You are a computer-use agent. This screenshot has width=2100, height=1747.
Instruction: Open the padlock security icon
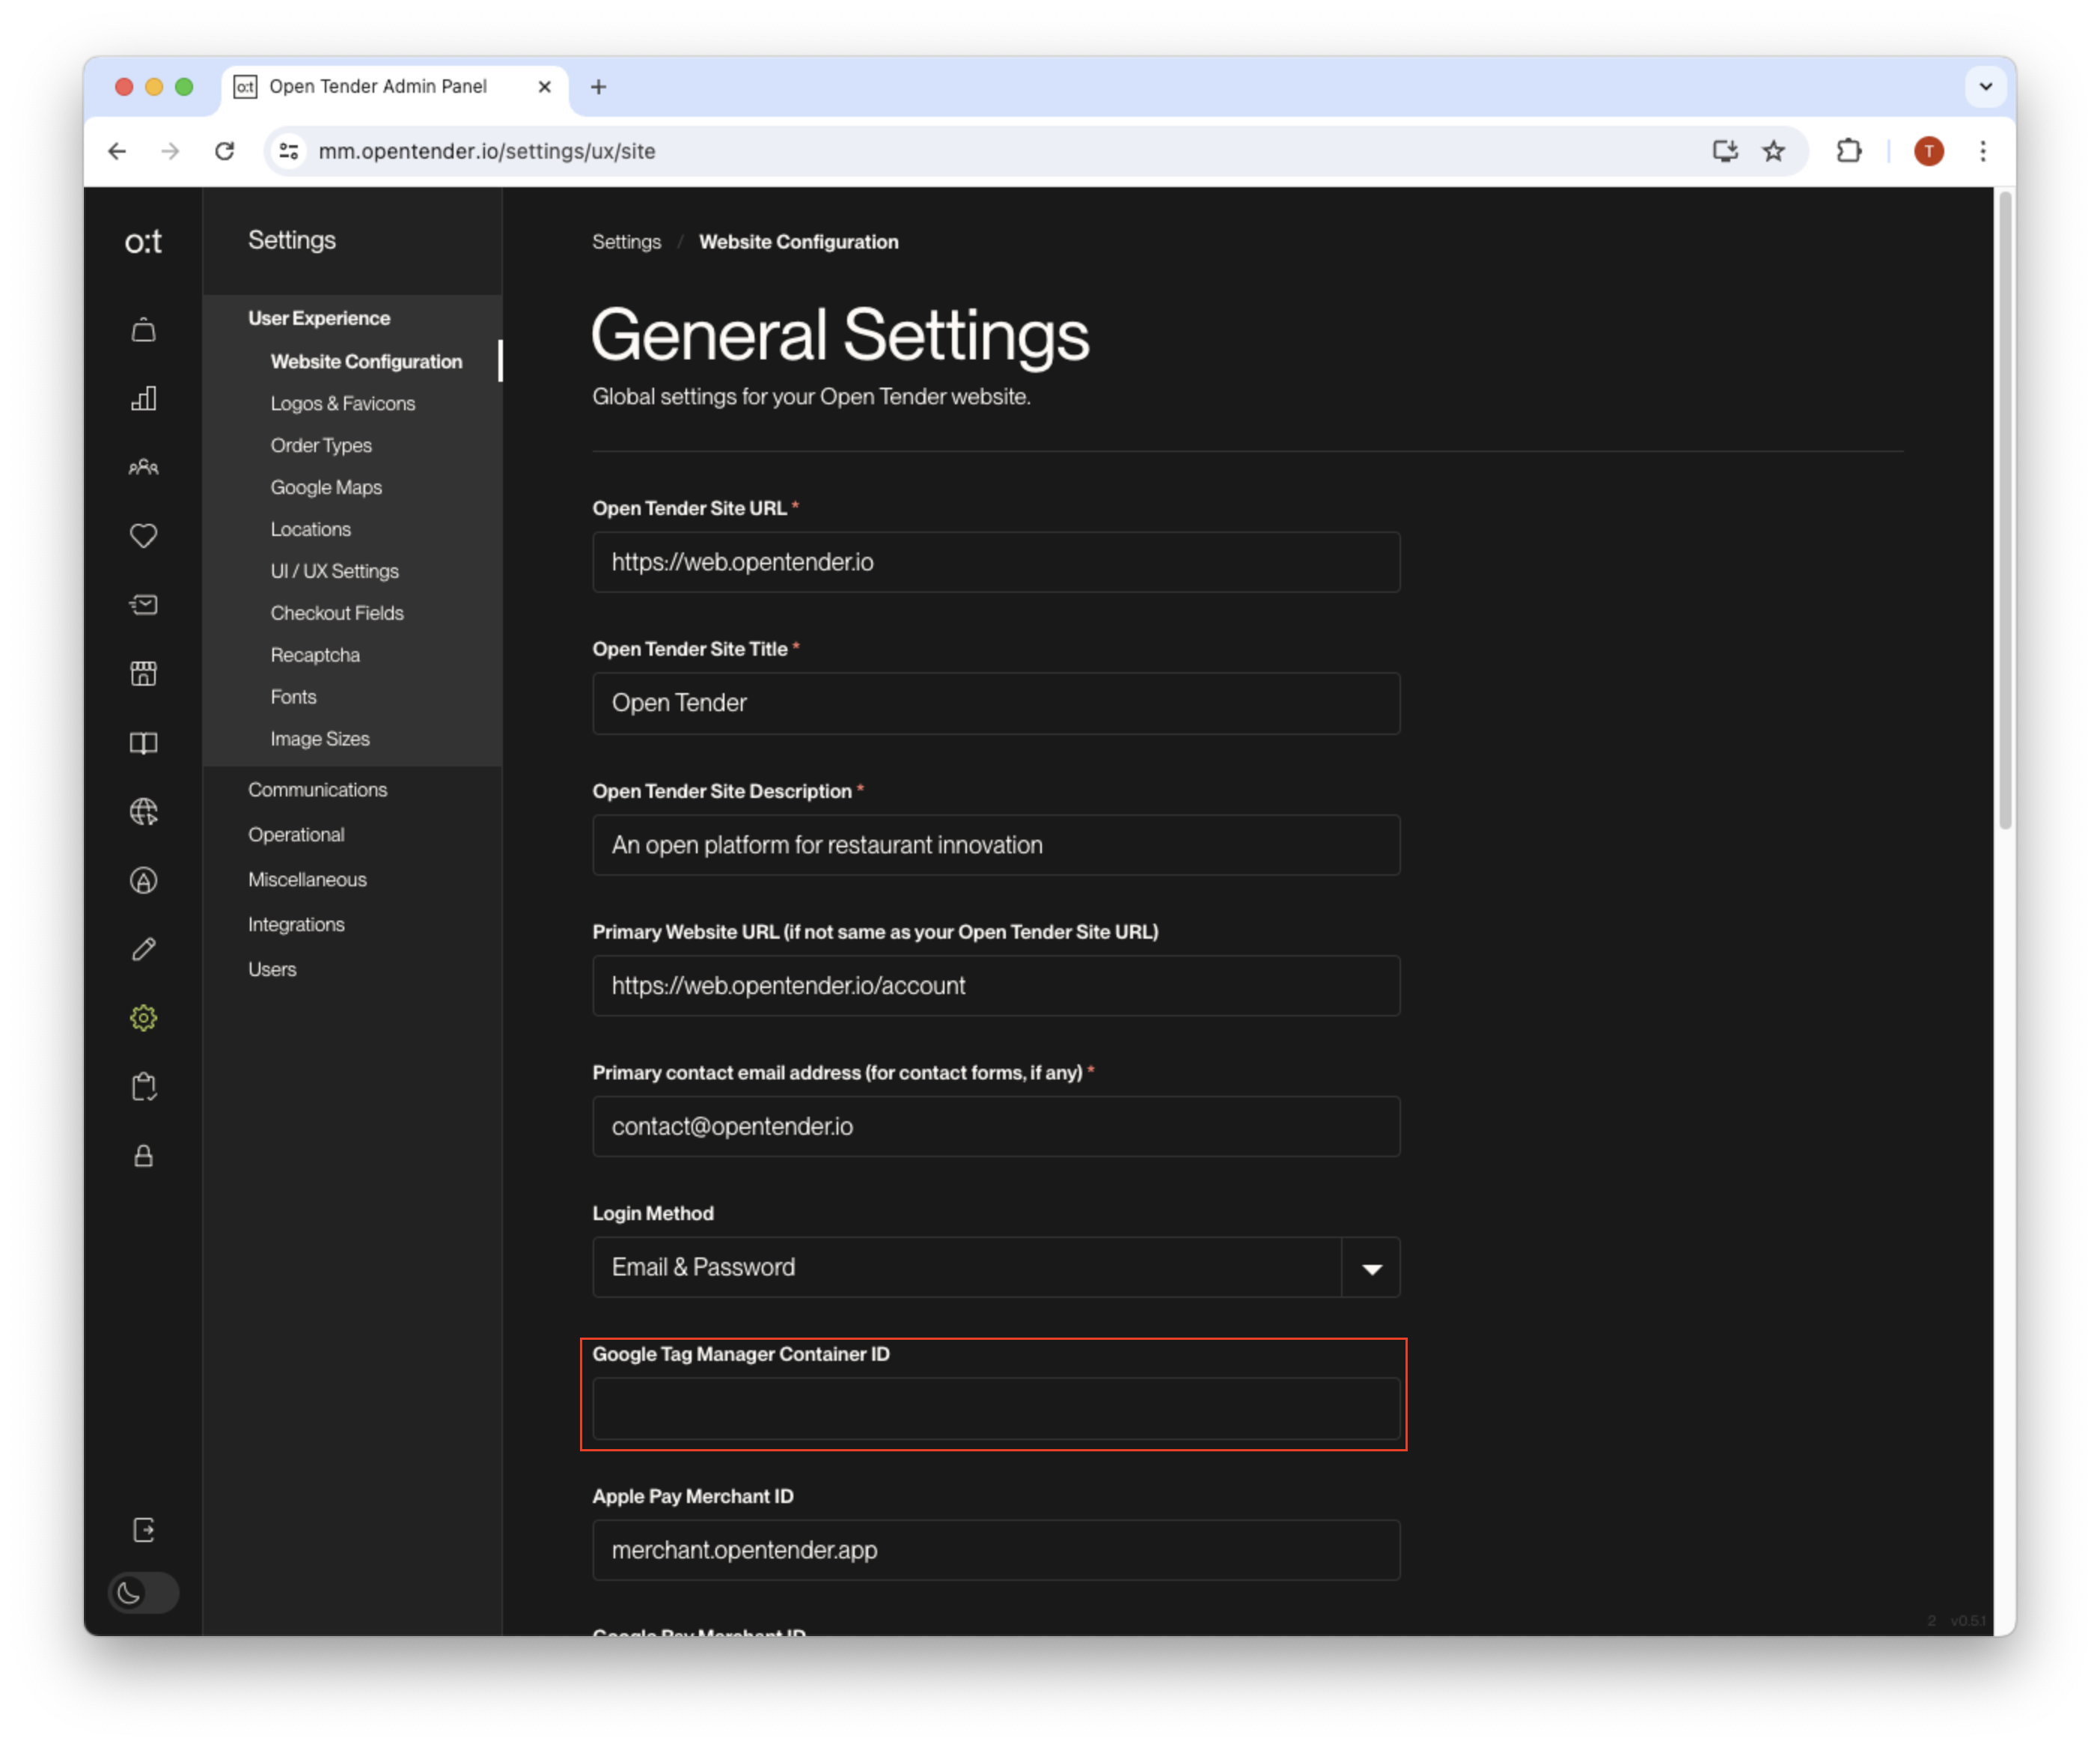[143, 1156]
